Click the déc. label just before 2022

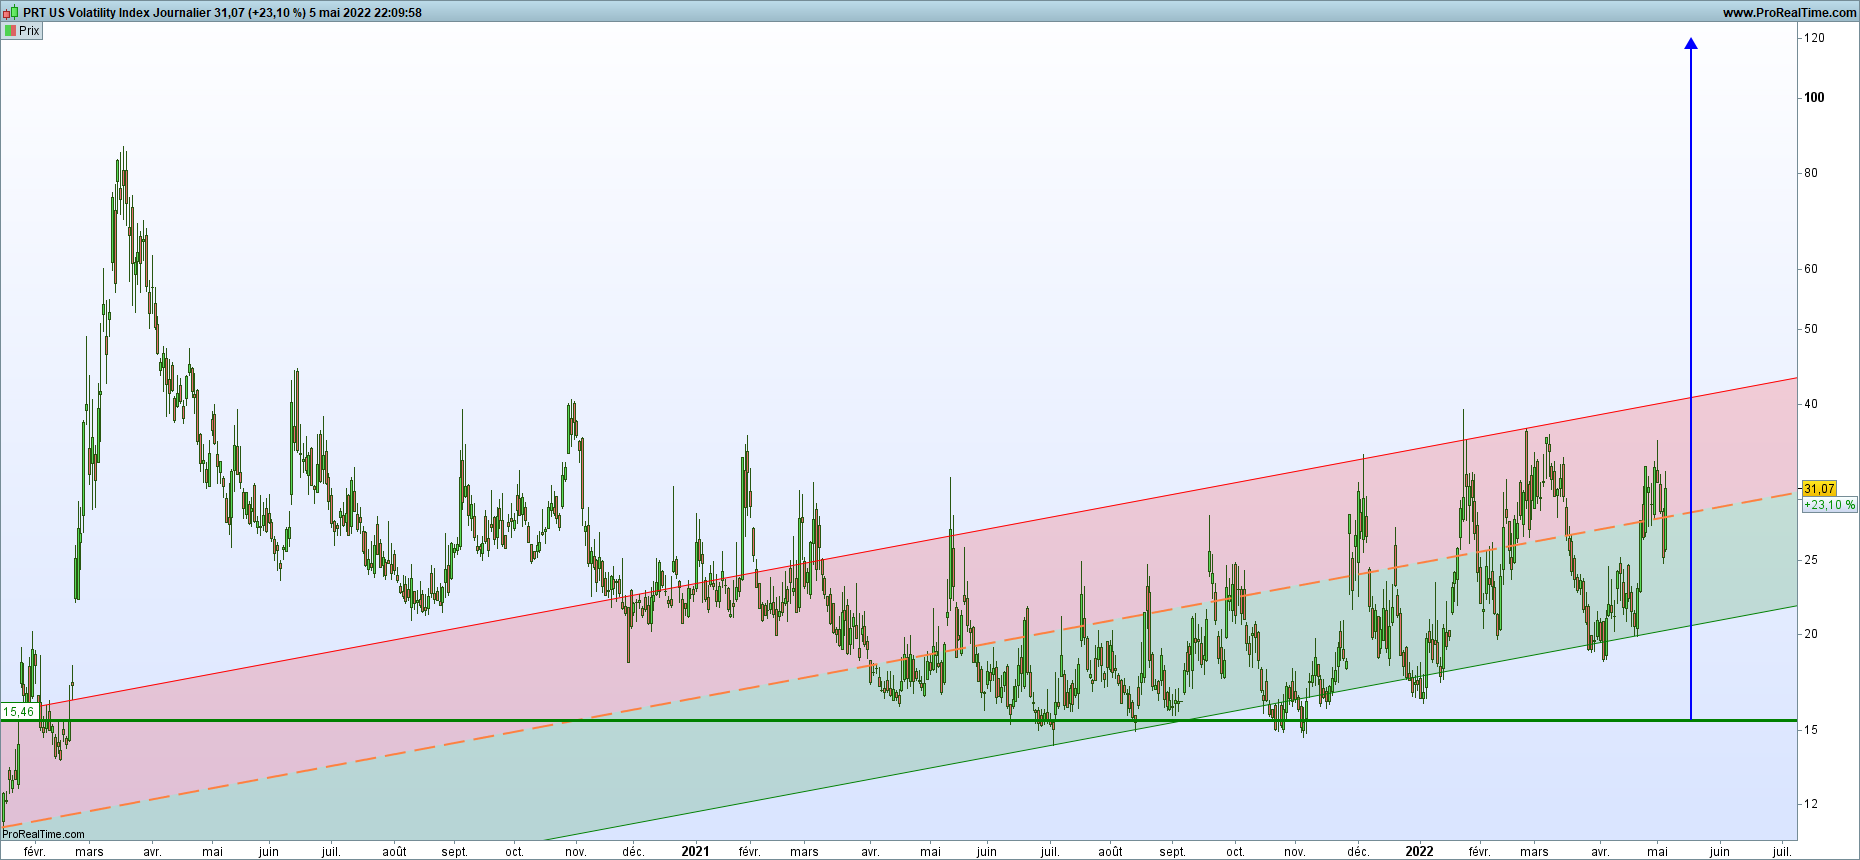click(x=1357, y=852)
